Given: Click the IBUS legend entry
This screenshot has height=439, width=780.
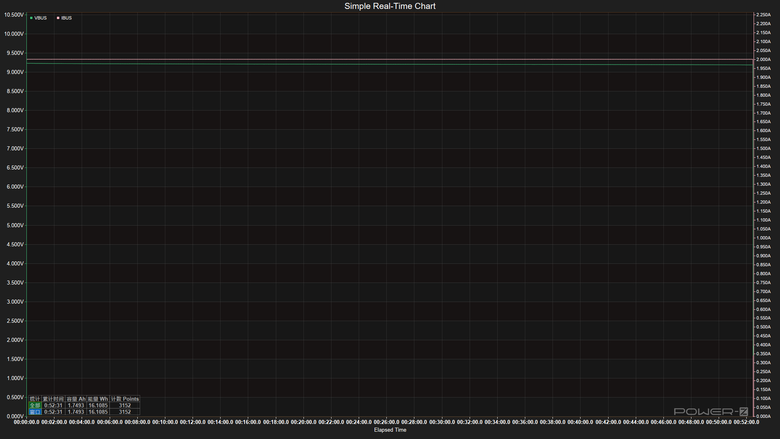Looking at the screenshot, I should coord(64,18).
